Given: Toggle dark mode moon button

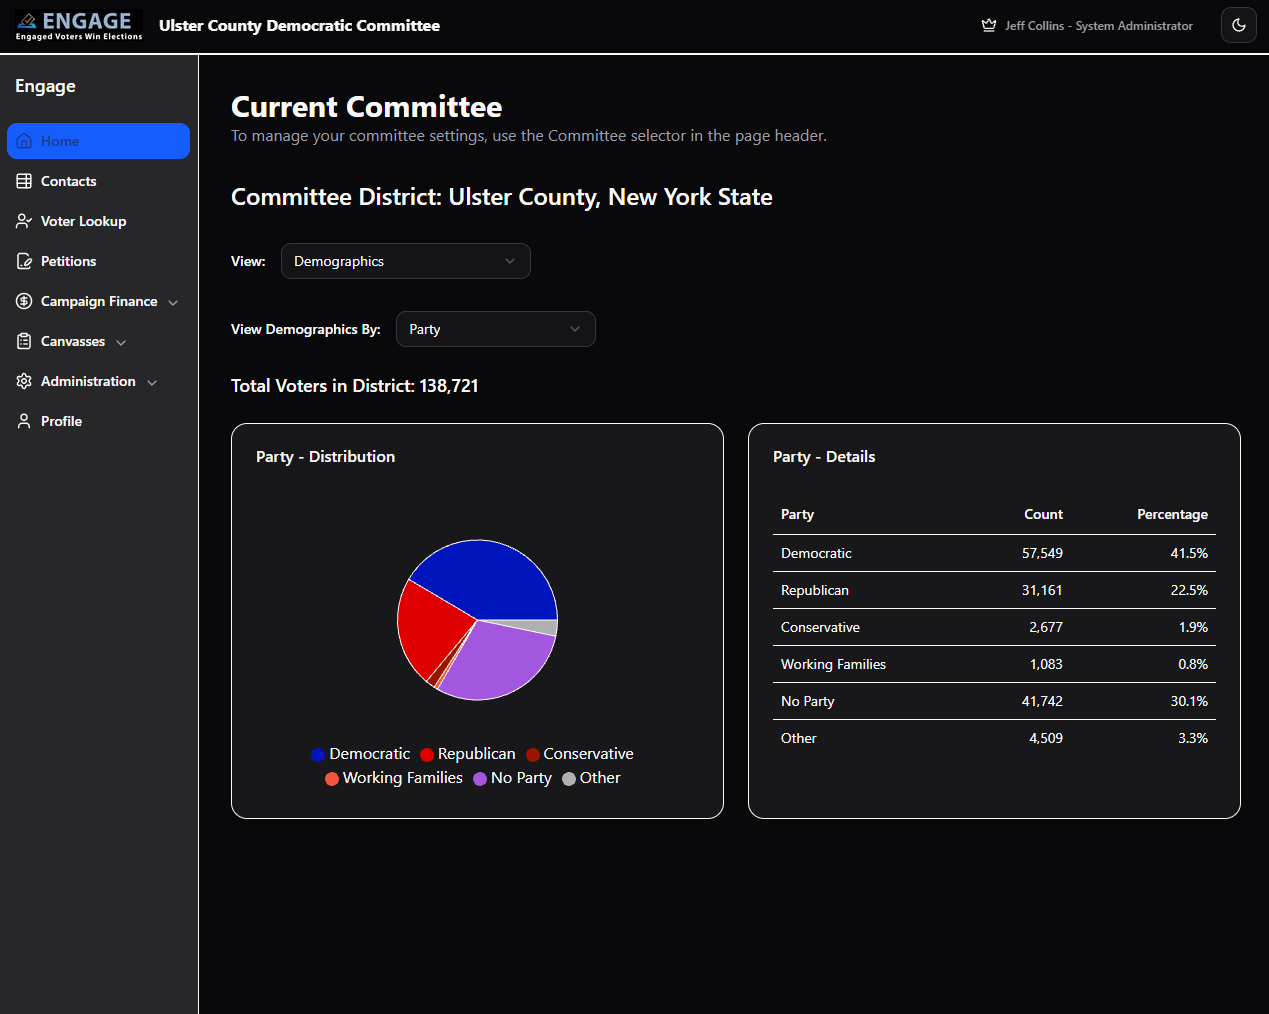Looking at the screenshot, I should (x=1239, y=25).
